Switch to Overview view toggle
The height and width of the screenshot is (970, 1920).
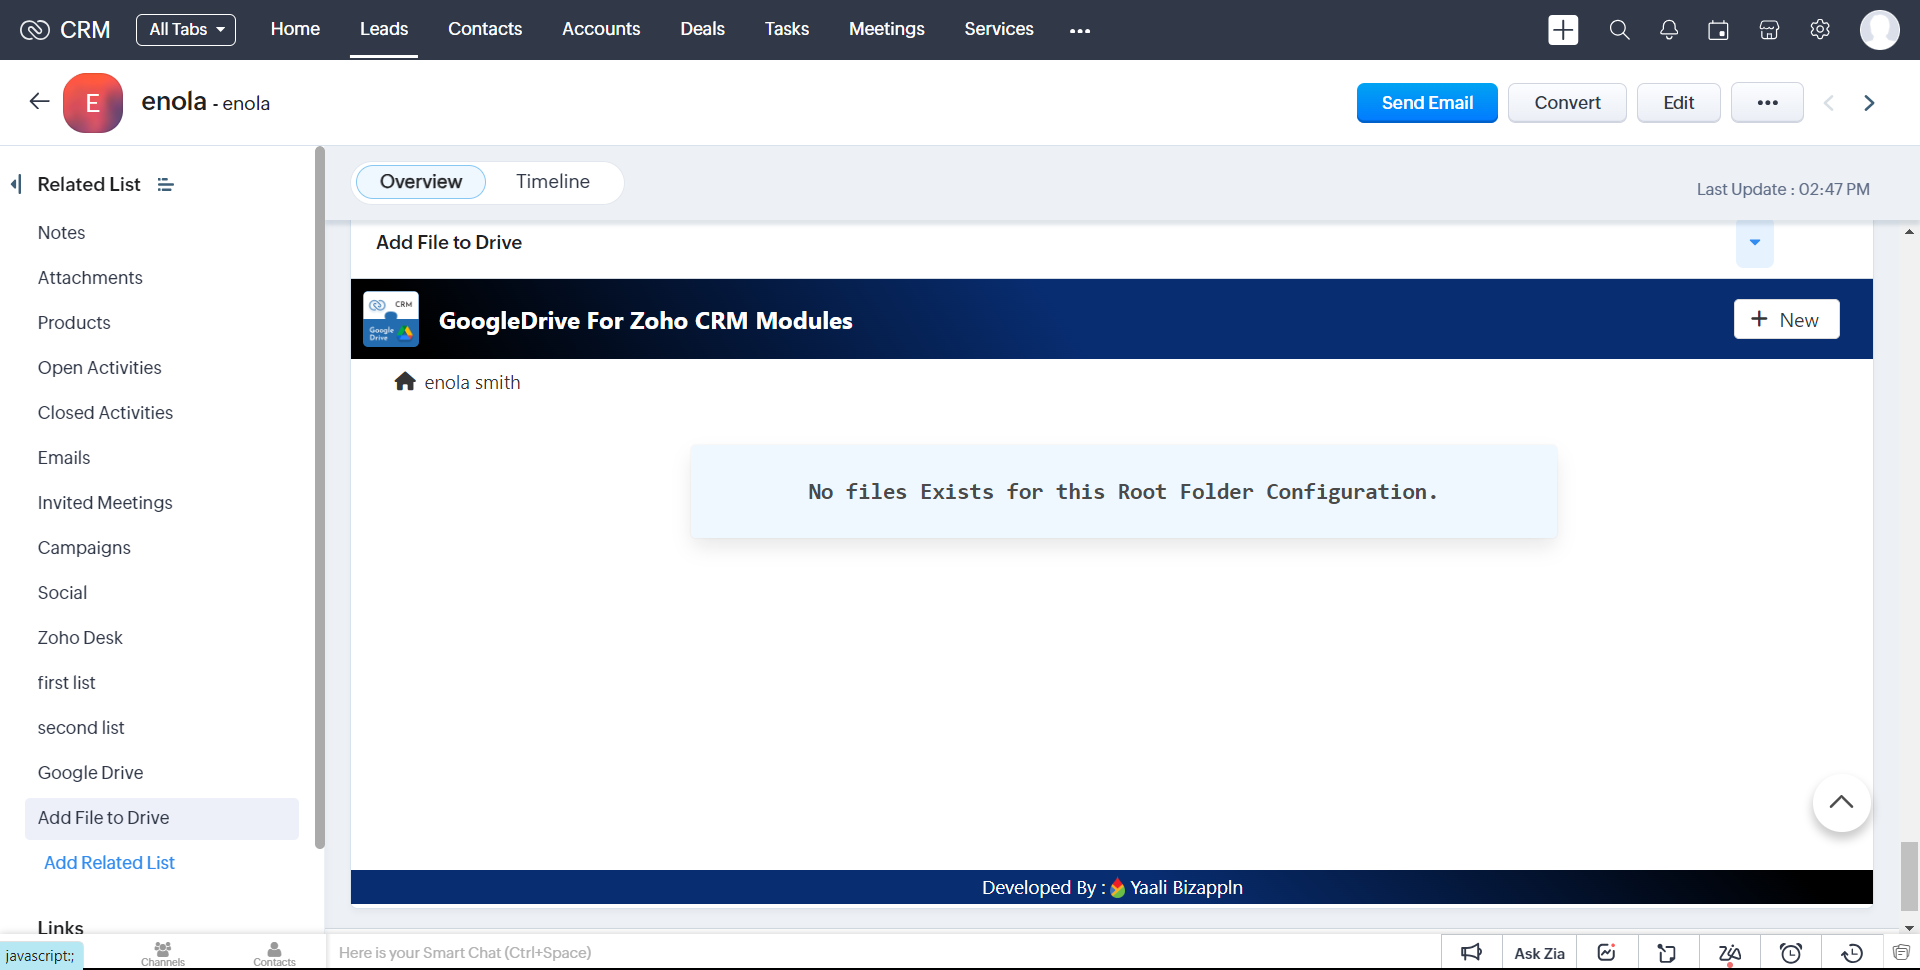(x=421, y=182)
